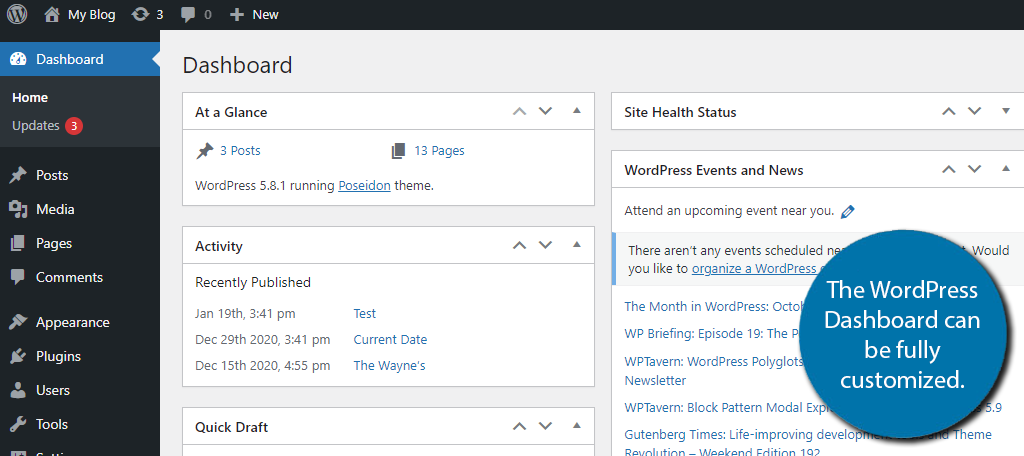Move Site Health Status widget up
The image size is (1024, 456).
point(948,111)
